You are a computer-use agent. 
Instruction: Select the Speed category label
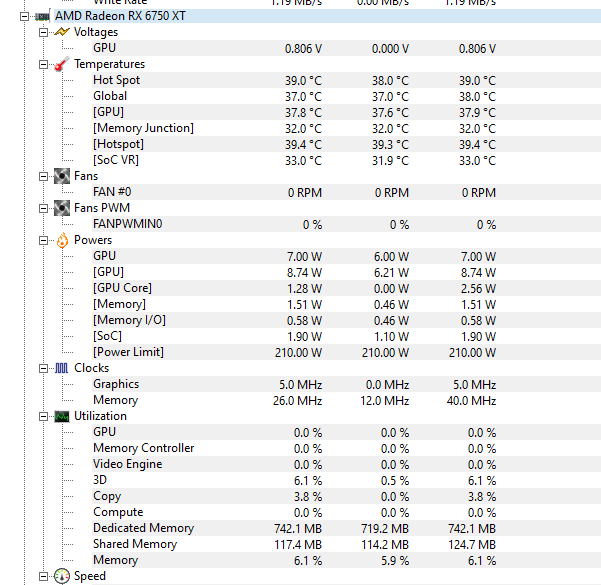(90, 576)
